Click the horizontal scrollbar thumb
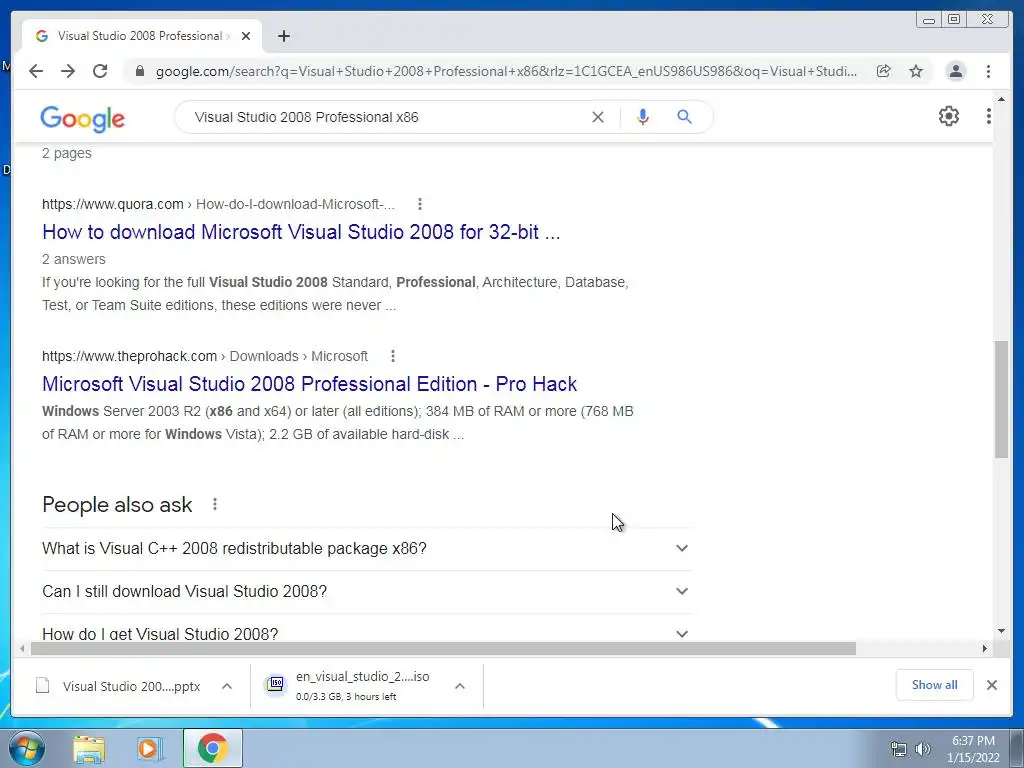Viewport: 1024px width, 768px height. pos(443,648)
